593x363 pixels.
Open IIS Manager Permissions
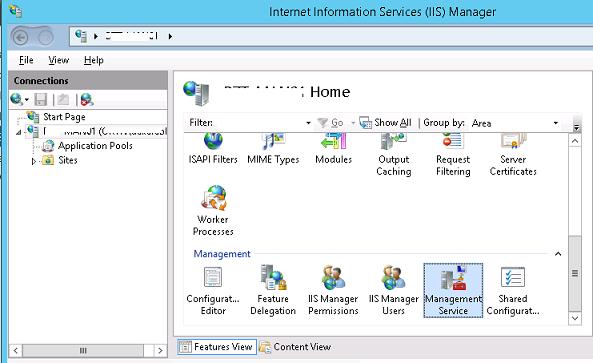click(333, 290)
